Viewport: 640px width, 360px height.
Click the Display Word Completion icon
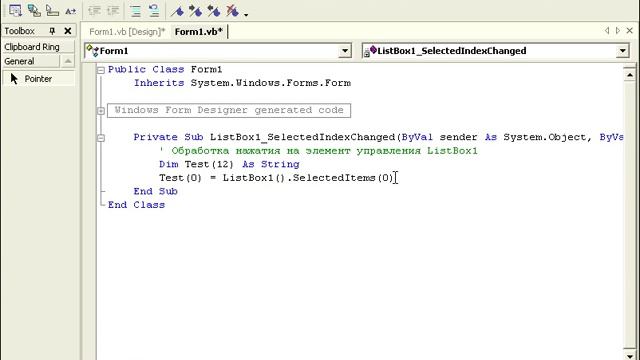(x=71, y=11)
